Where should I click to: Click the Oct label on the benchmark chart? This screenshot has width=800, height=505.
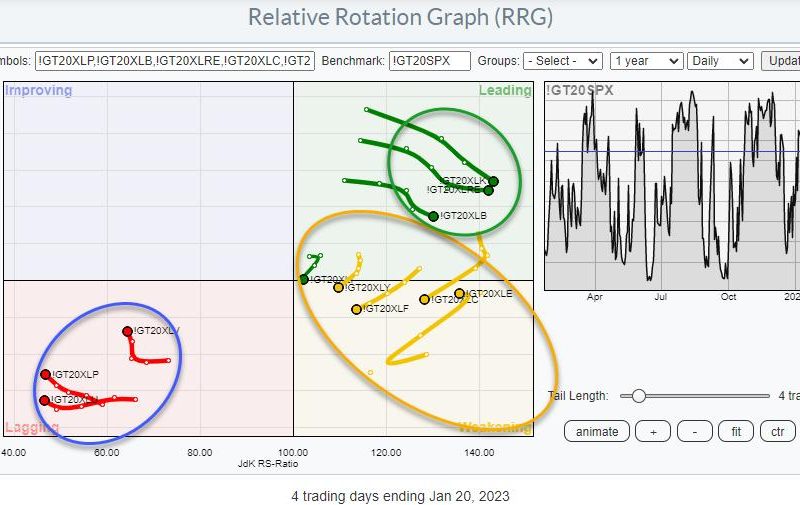point(728,297)
